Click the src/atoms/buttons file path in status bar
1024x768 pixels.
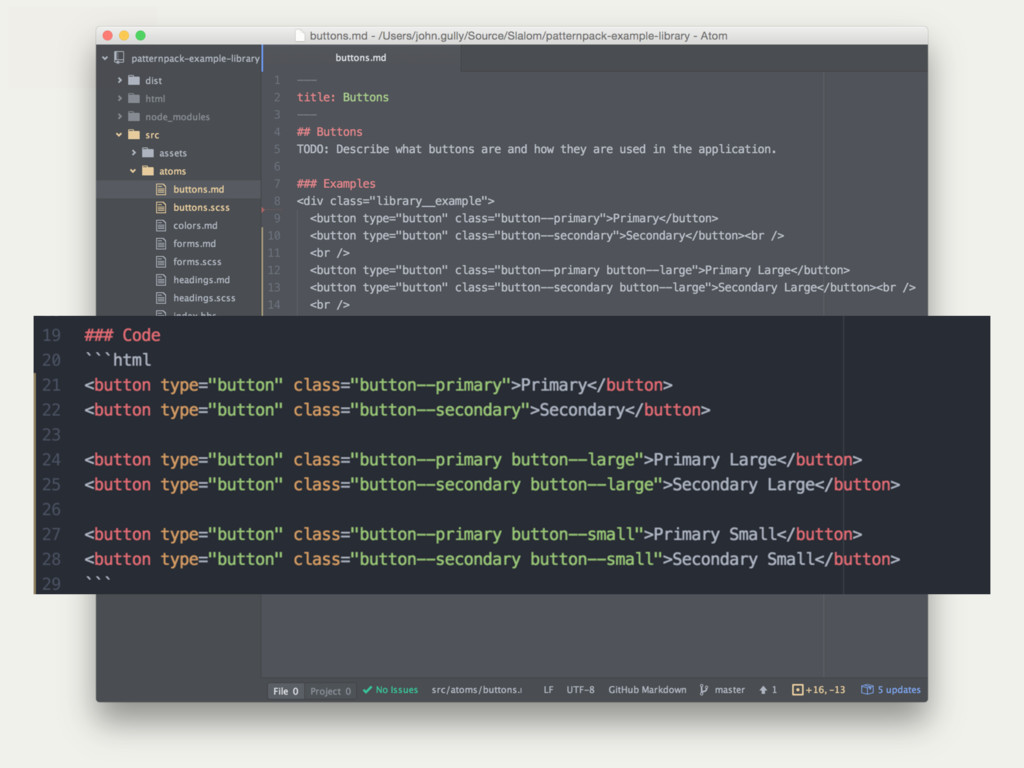477,690
